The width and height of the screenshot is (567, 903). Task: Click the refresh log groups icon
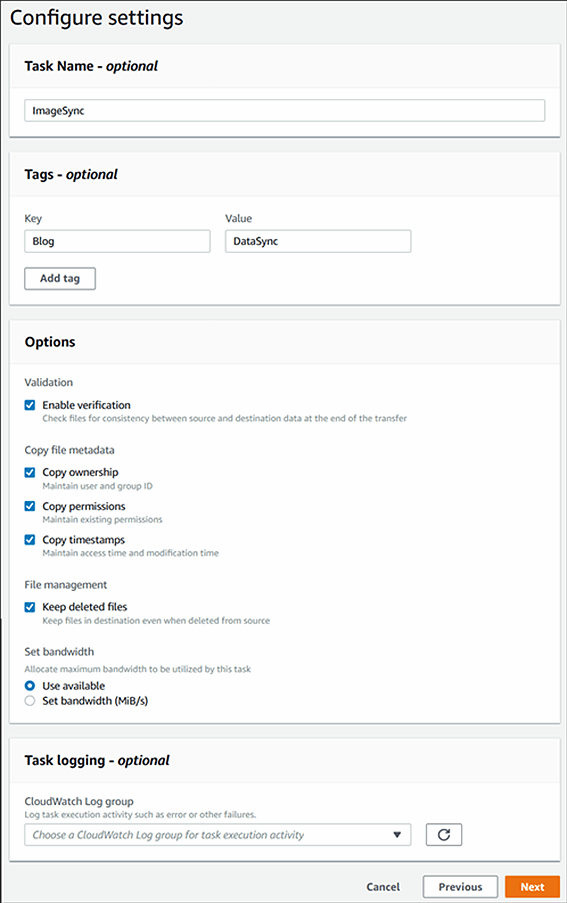[x=444, y=834]
